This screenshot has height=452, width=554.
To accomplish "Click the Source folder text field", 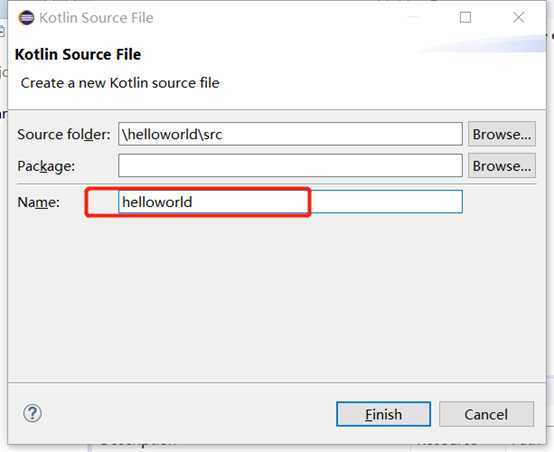I will pos(290,134).
